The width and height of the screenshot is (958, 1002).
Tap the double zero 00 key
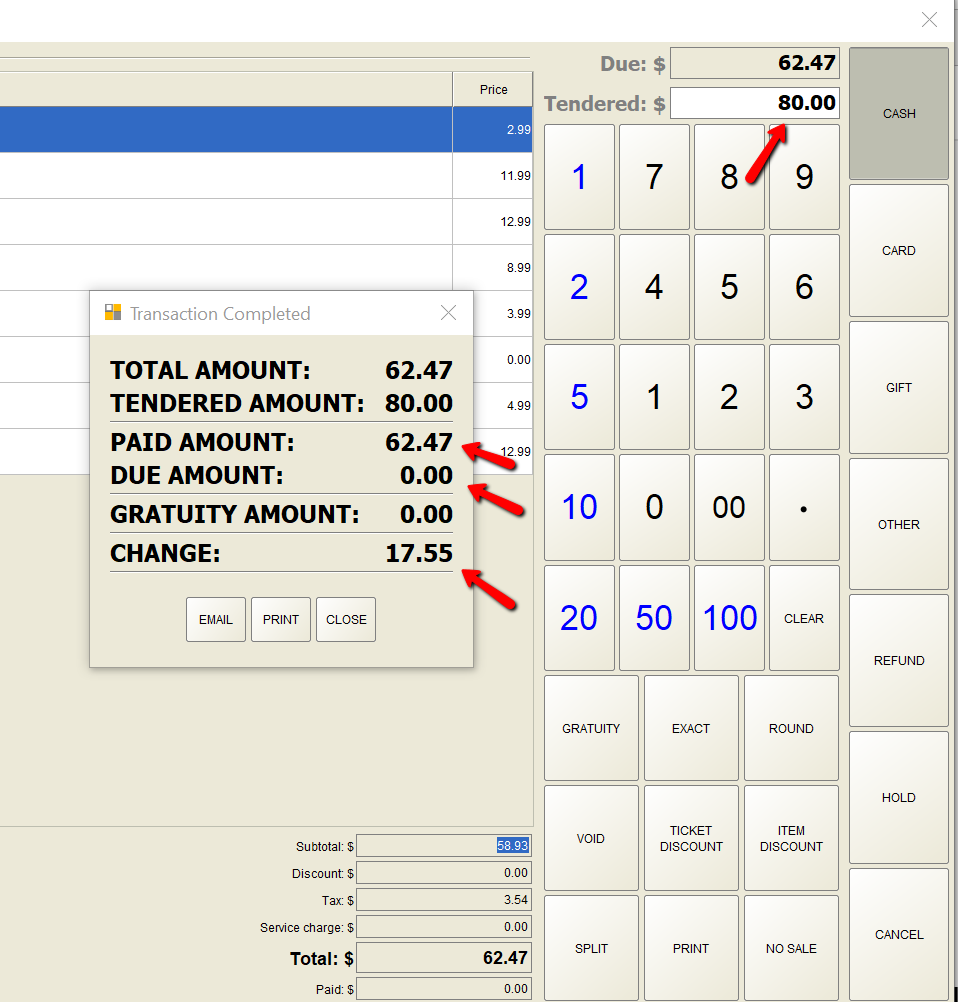(x=729, y=507)
